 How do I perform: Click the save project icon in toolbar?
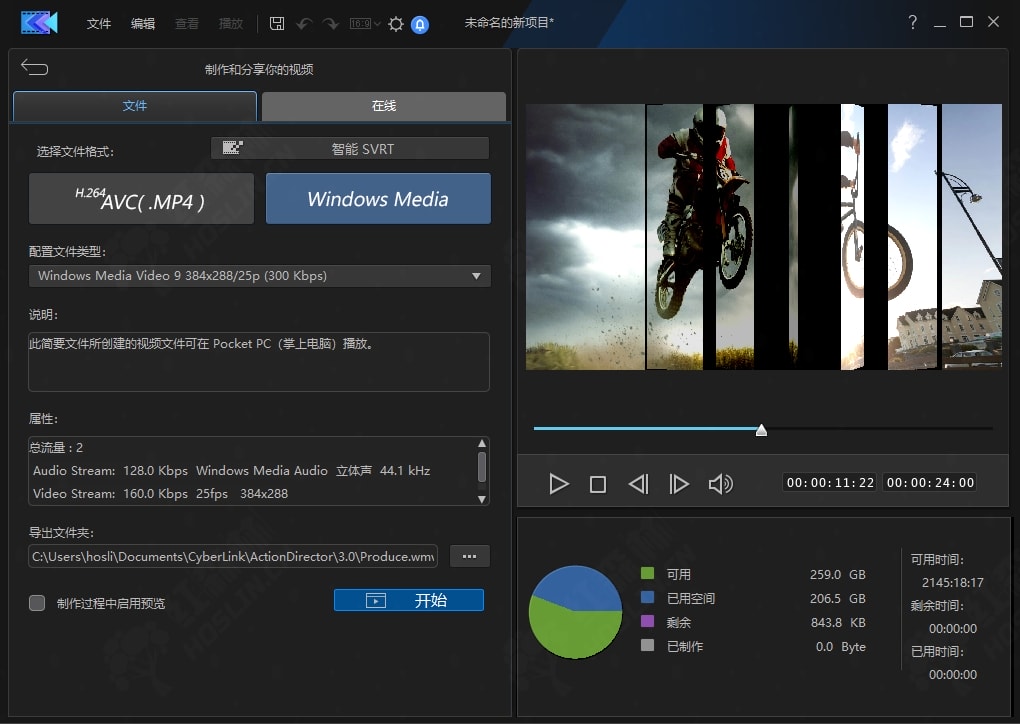click(277, 23)
